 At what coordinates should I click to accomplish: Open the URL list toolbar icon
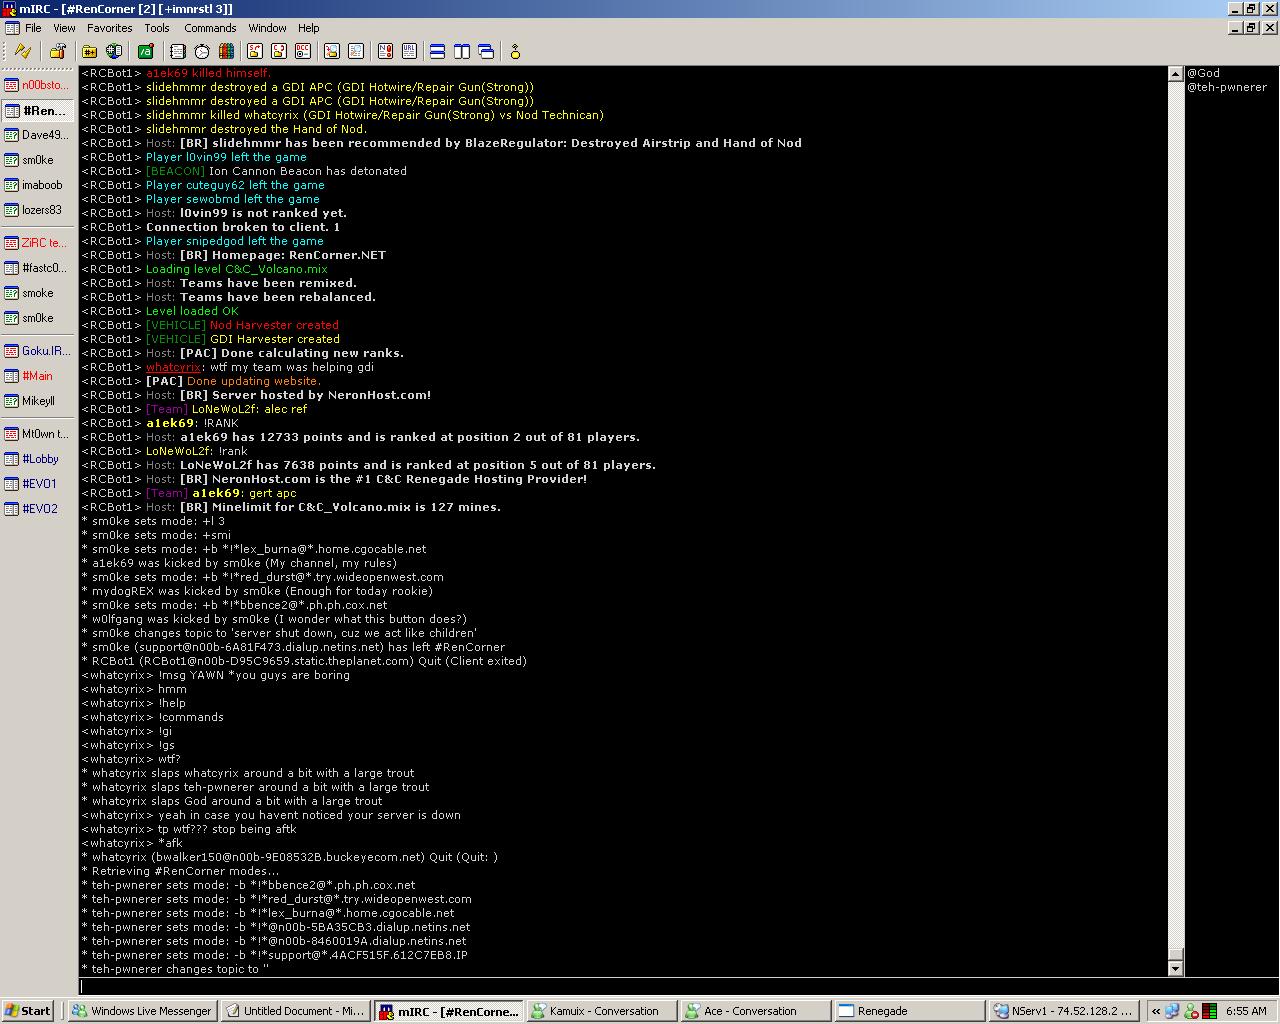coord(409,51)
